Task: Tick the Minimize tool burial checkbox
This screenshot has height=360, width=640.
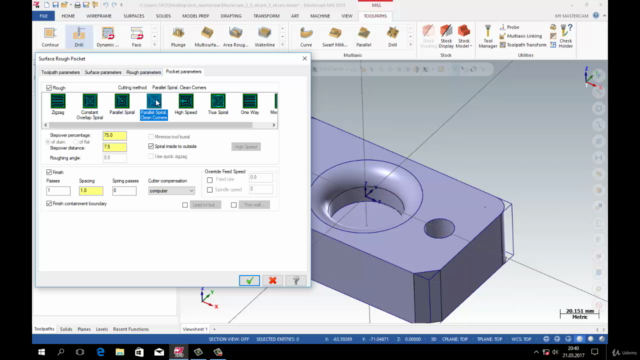Action: [151, 137]
